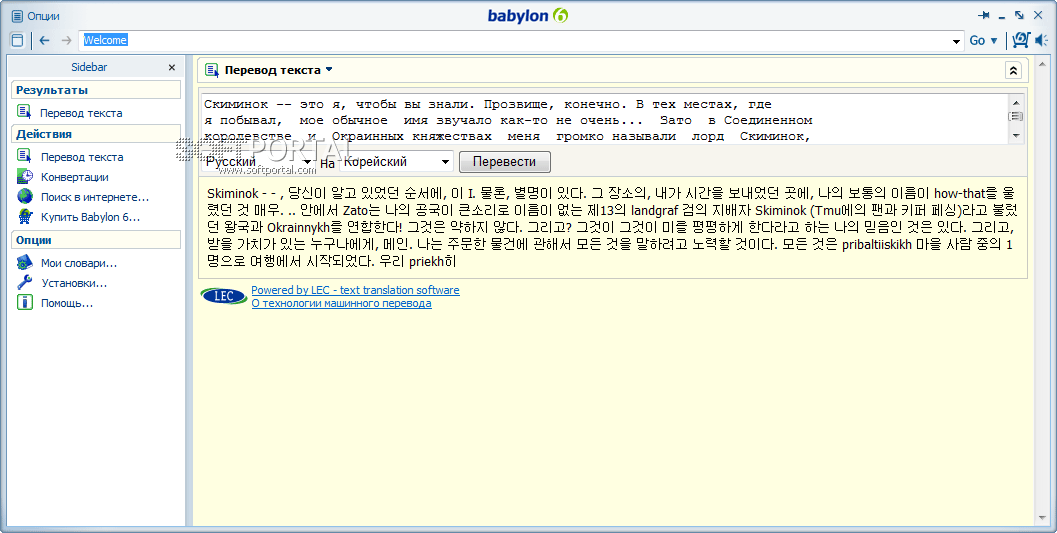Click Перевод текста icon under Результаты
Image resolution: width=1057 pixels, height=533 pixels.
click(24, 112)
